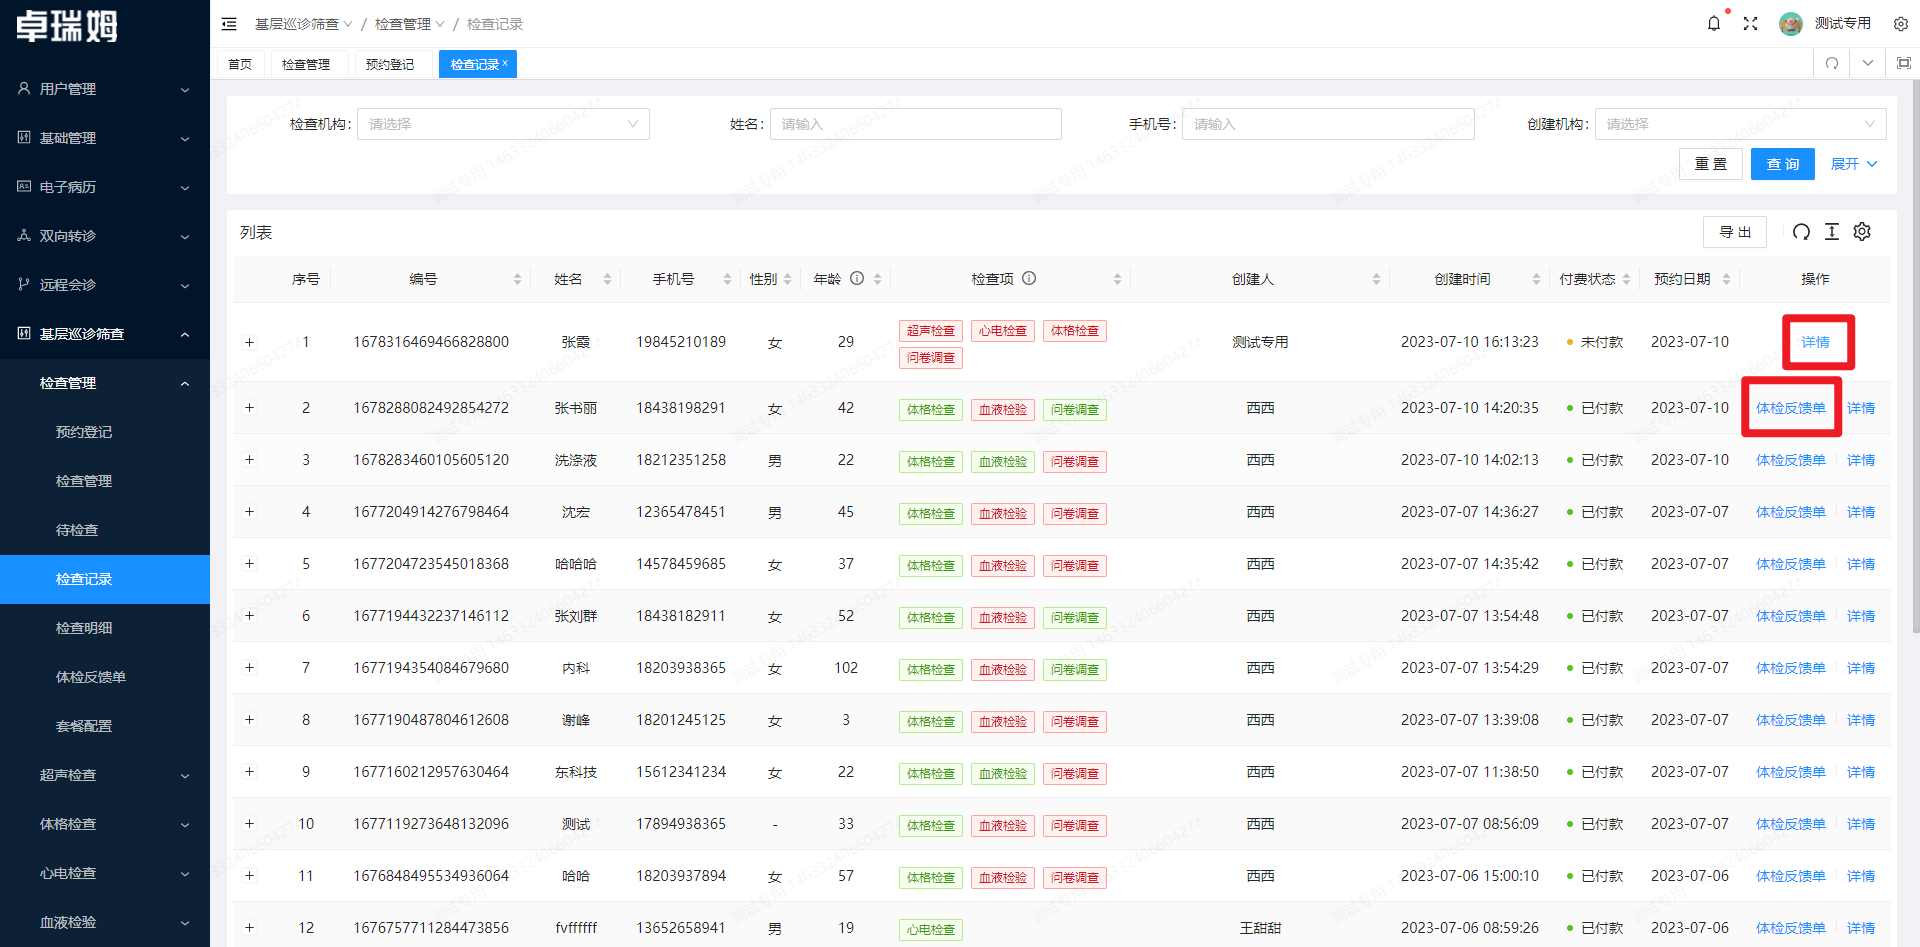This screenshot has height=947, width=1920.
Task: Expand 超声检查 sidebar menu
Action: [105, 775]
